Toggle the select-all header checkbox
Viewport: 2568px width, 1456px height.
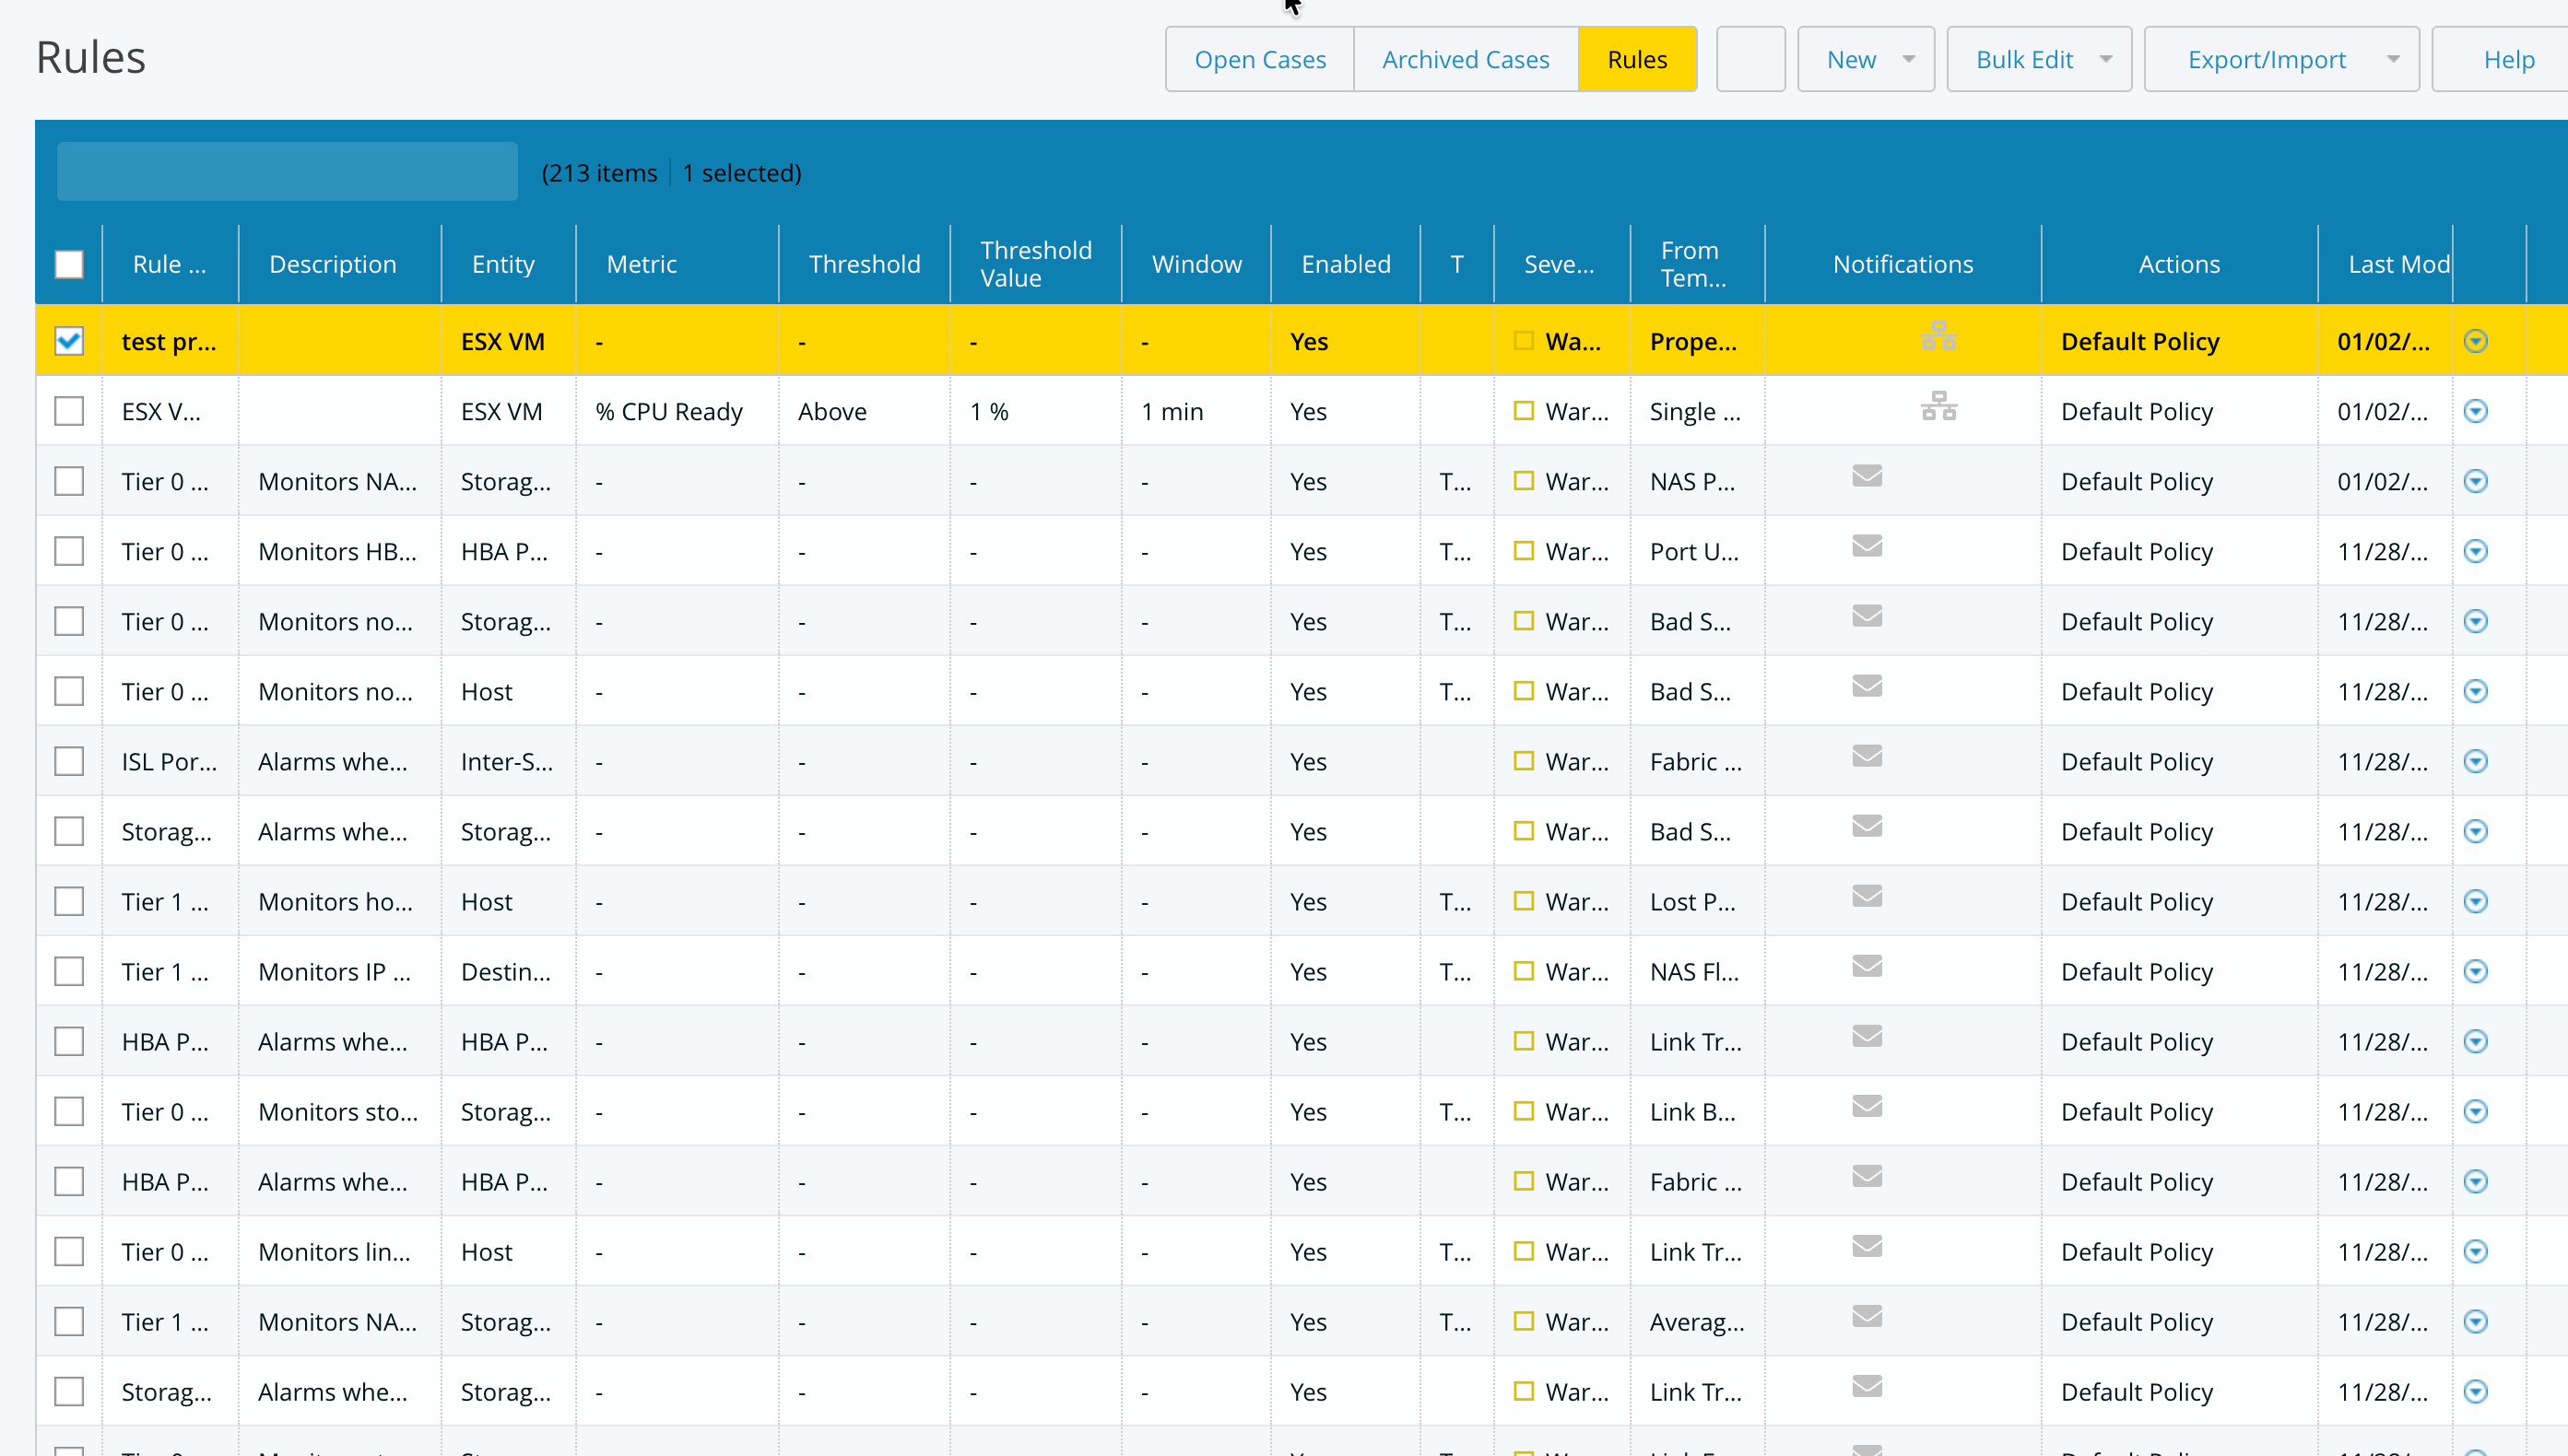[69, 265]
